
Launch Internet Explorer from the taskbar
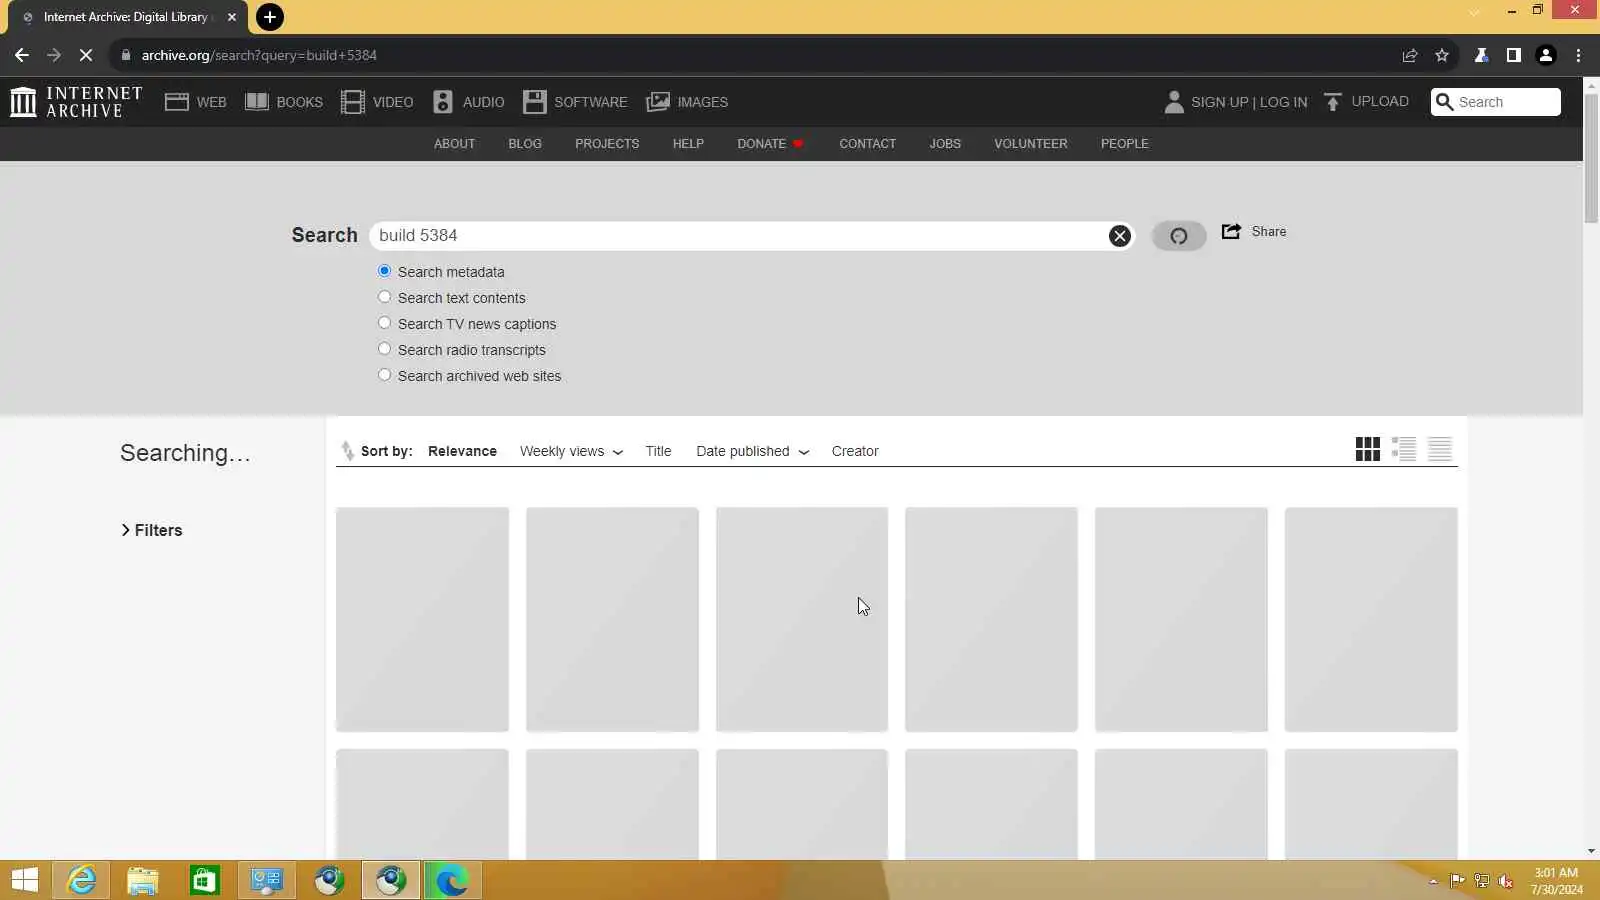click(x=81, y=880)
